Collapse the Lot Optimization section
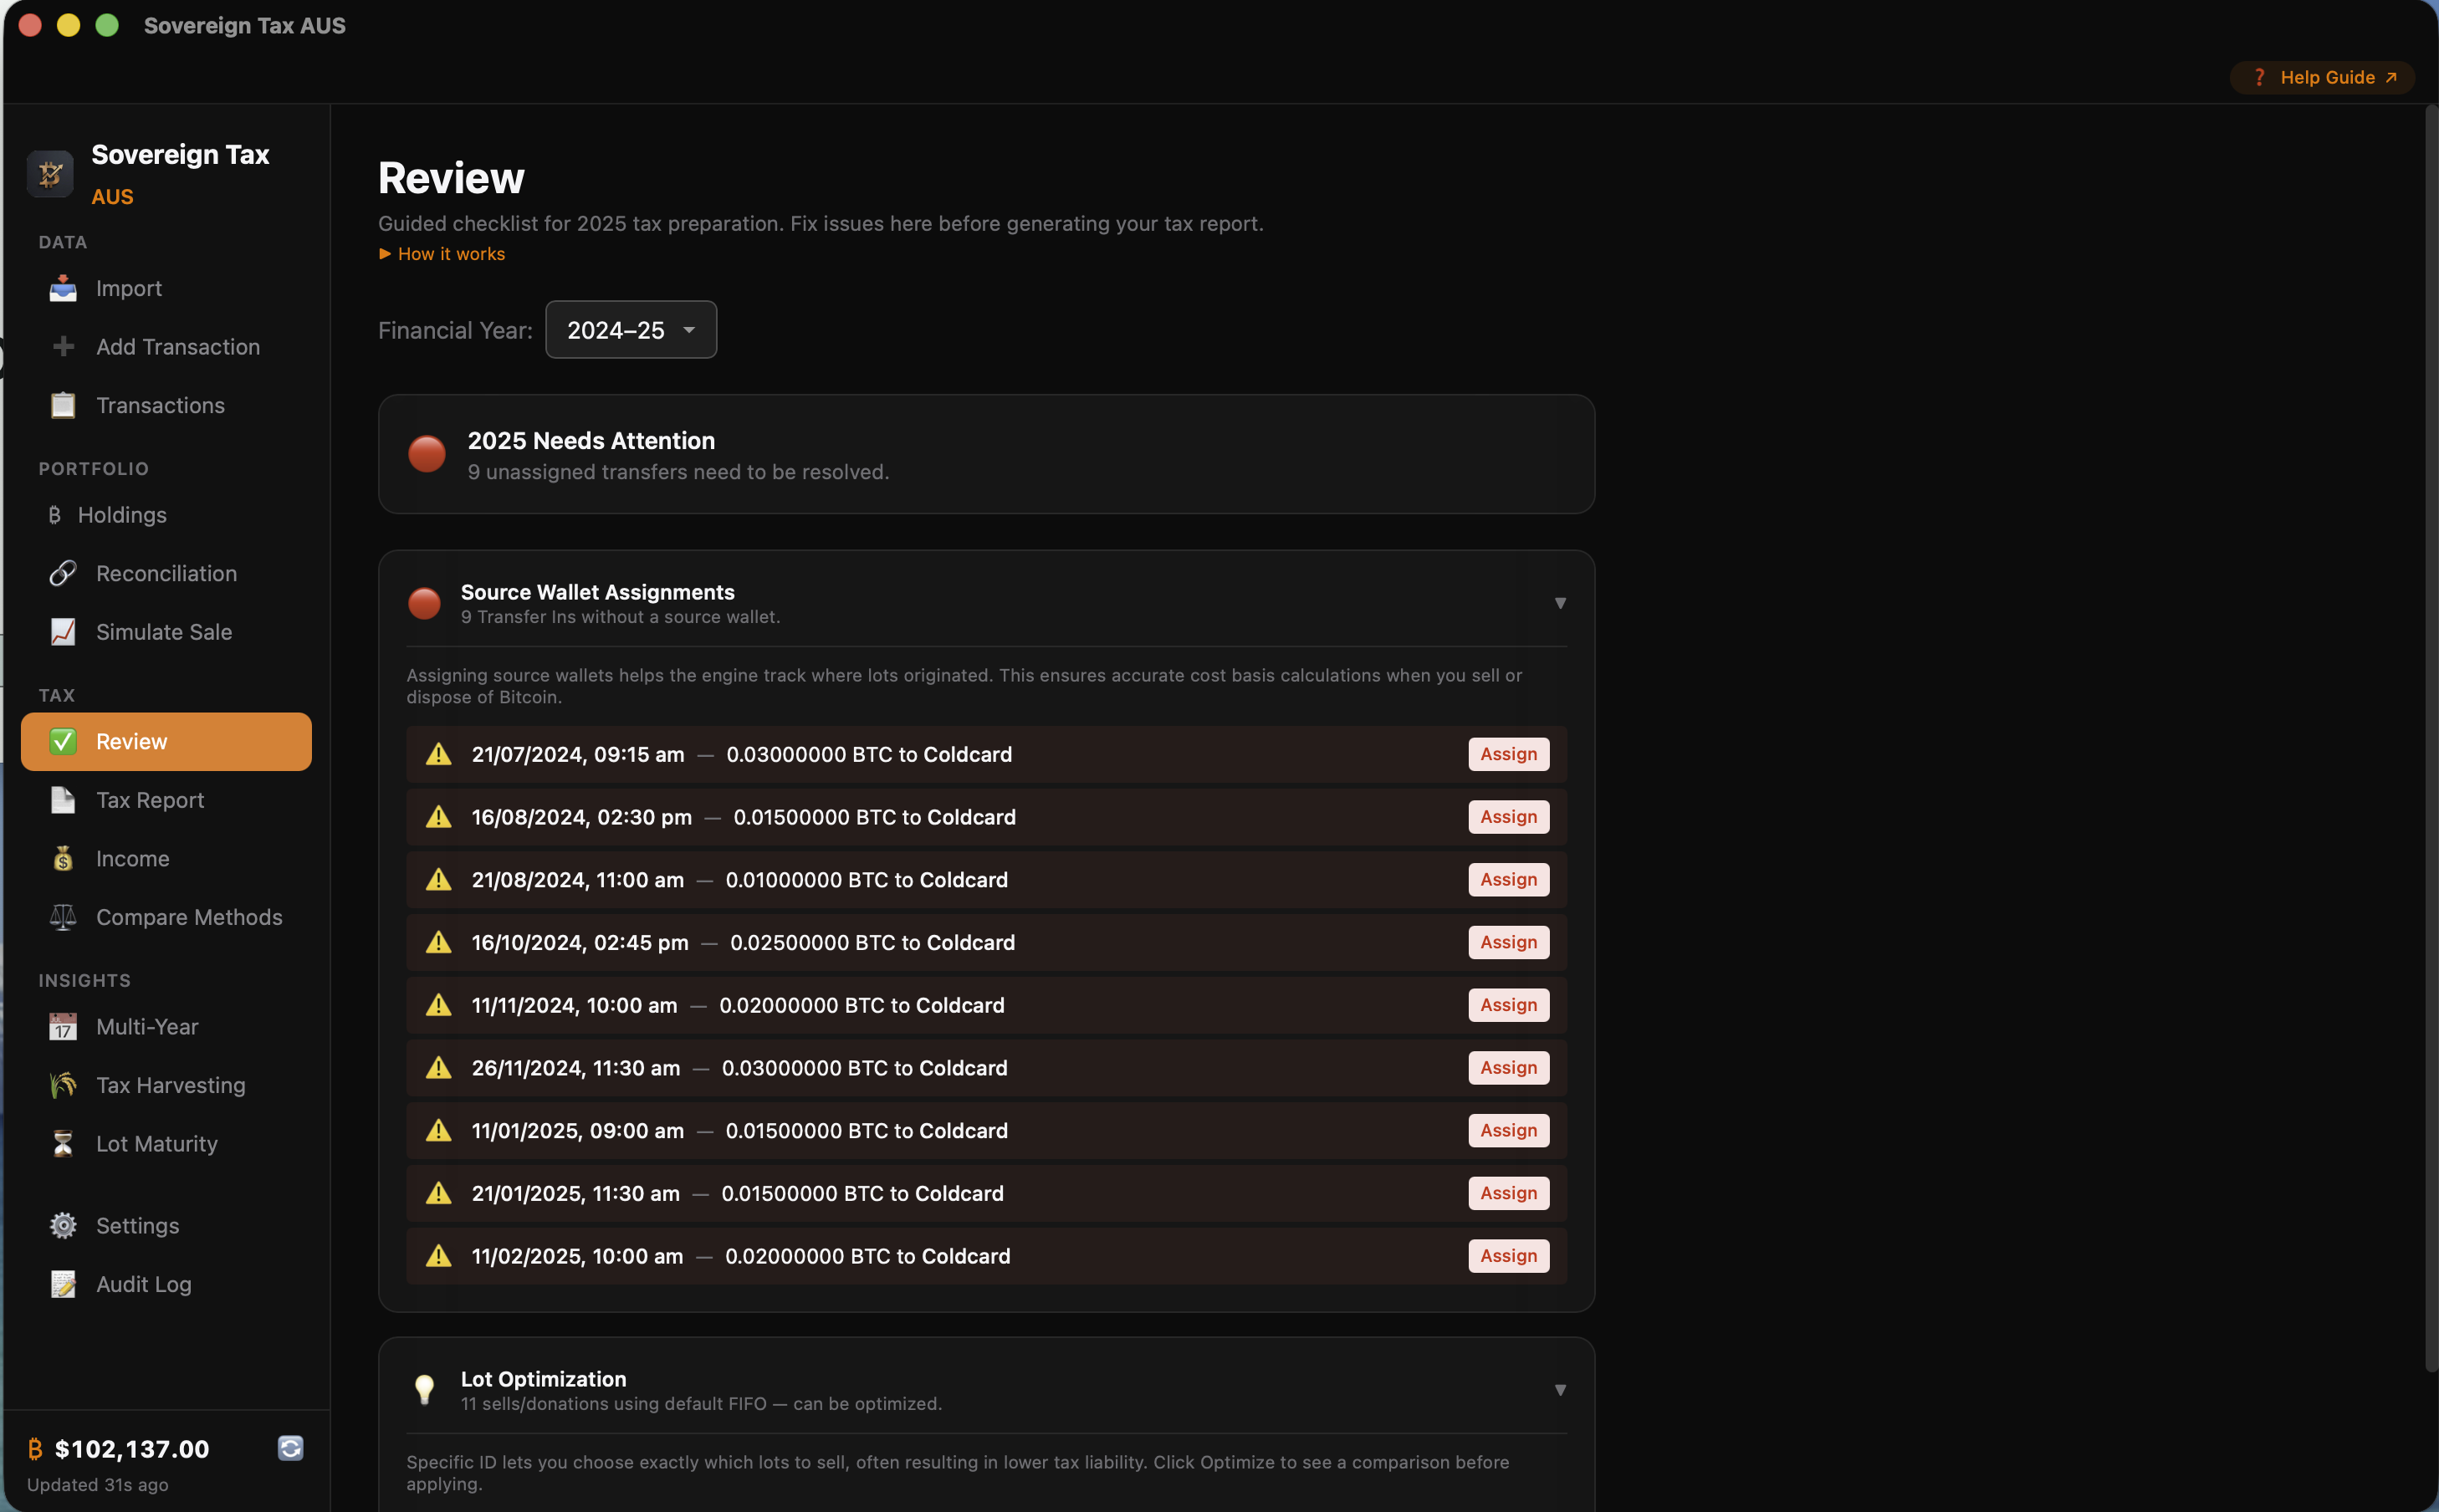The width and height of the screenshot is (2439, 1512). click(x=1560, y=1389)
